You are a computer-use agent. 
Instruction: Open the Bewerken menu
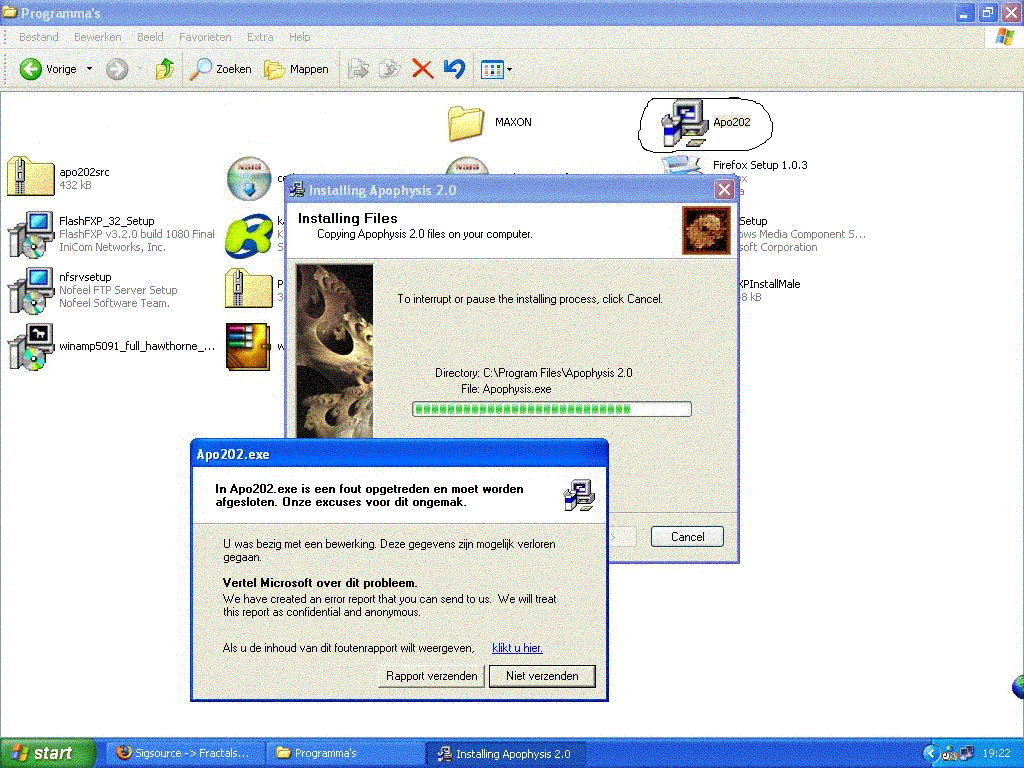[x=97, y=37]
